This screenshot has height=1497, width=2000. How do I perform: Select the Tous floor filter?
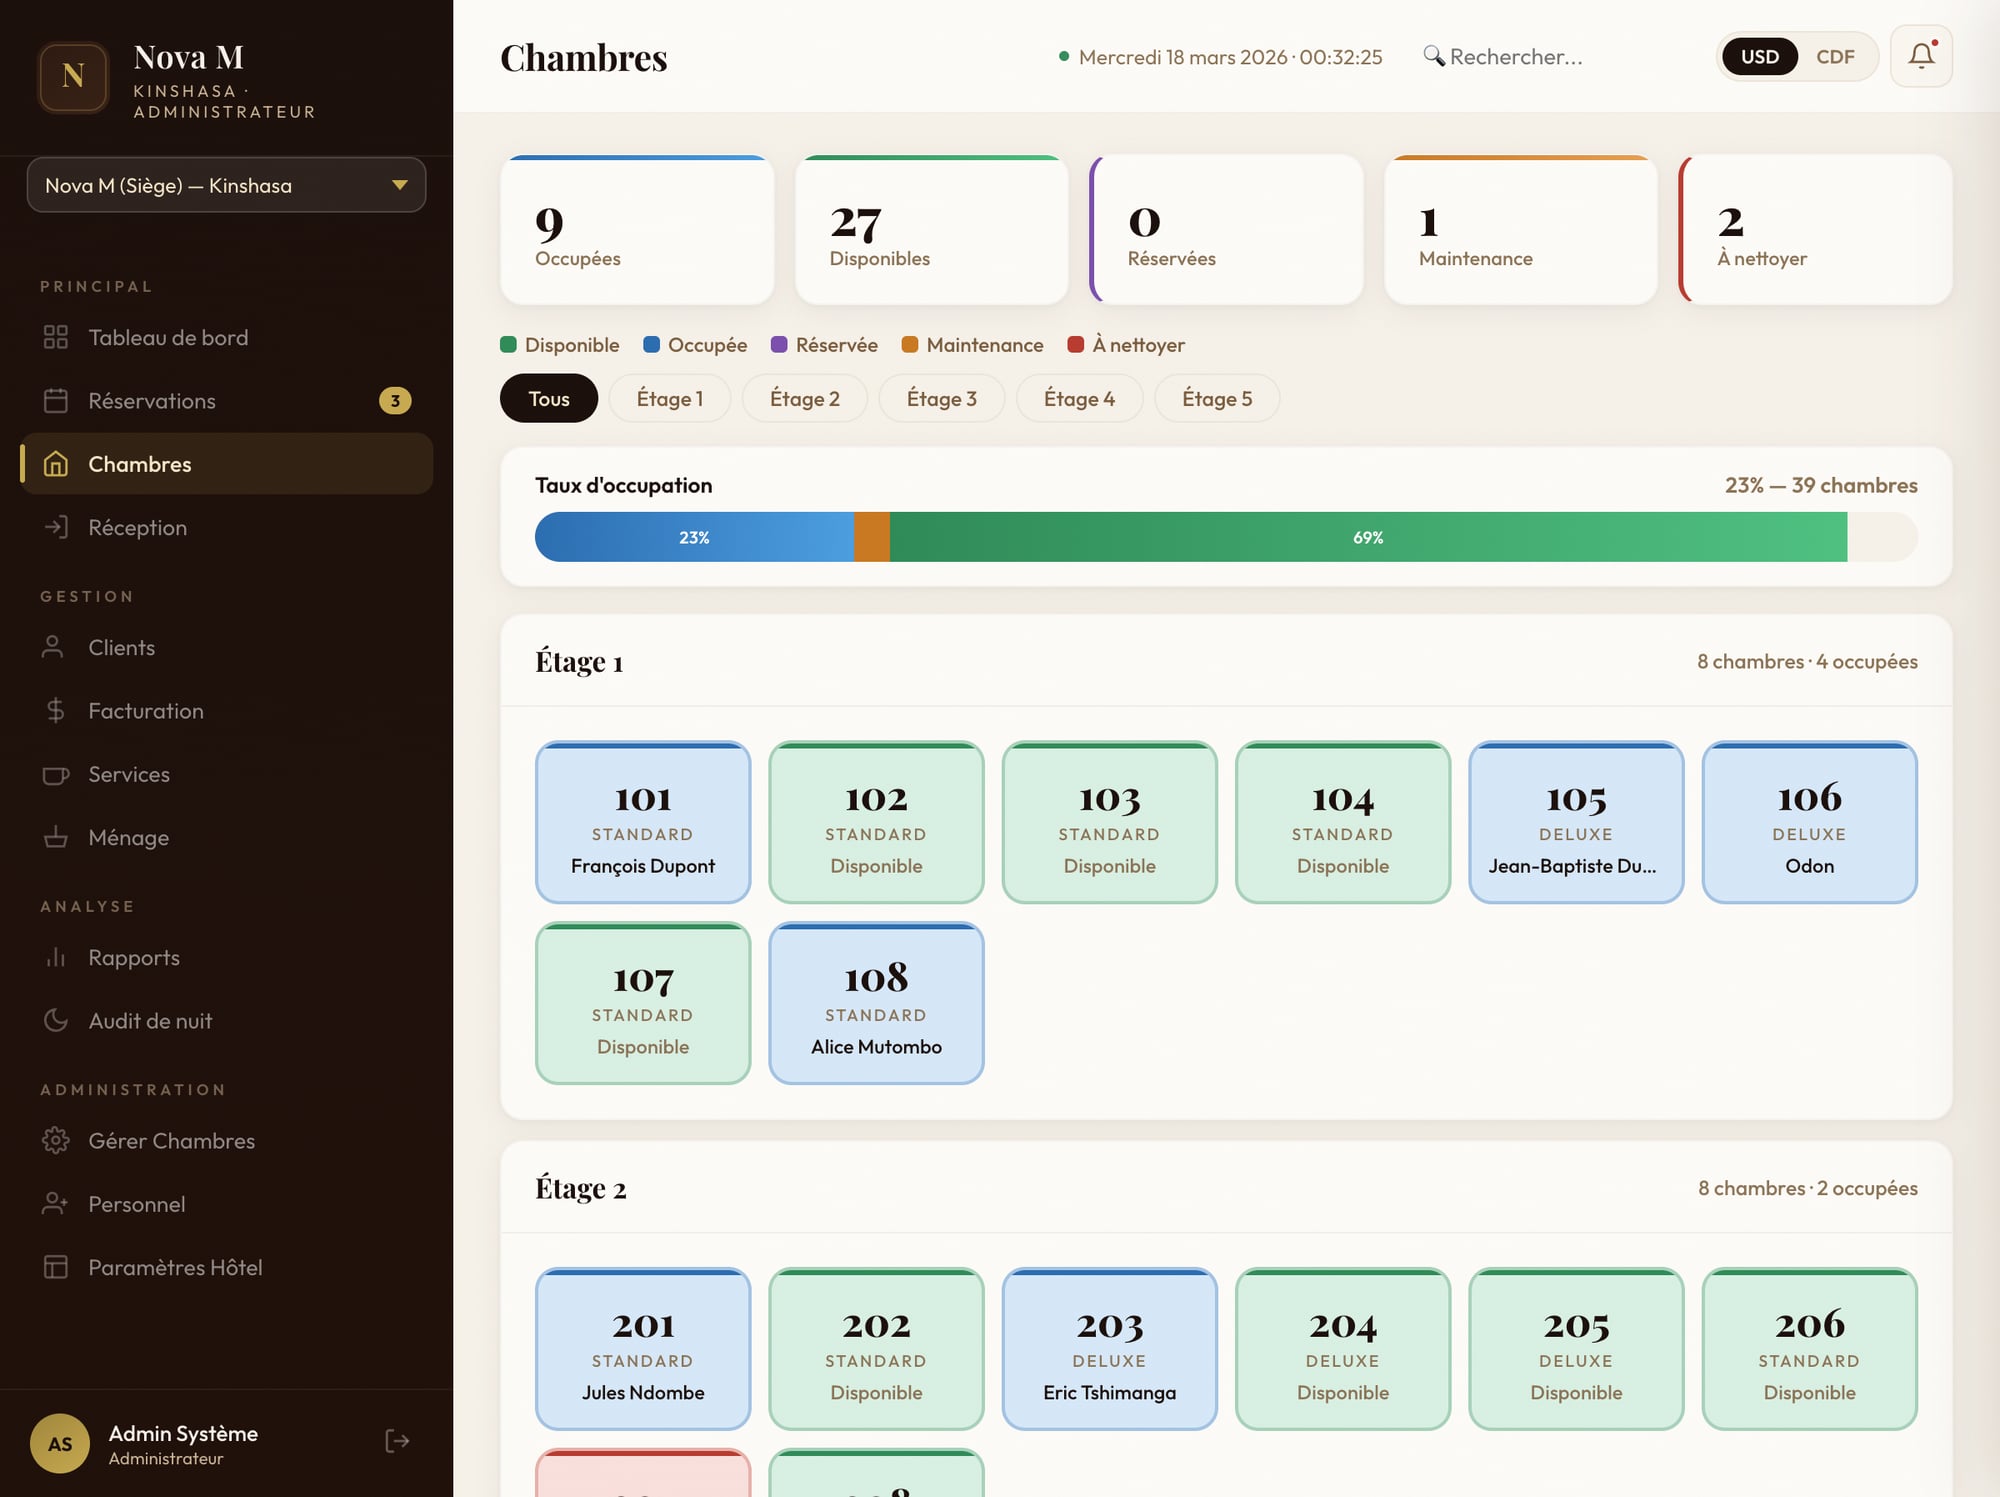pos(548,399)
